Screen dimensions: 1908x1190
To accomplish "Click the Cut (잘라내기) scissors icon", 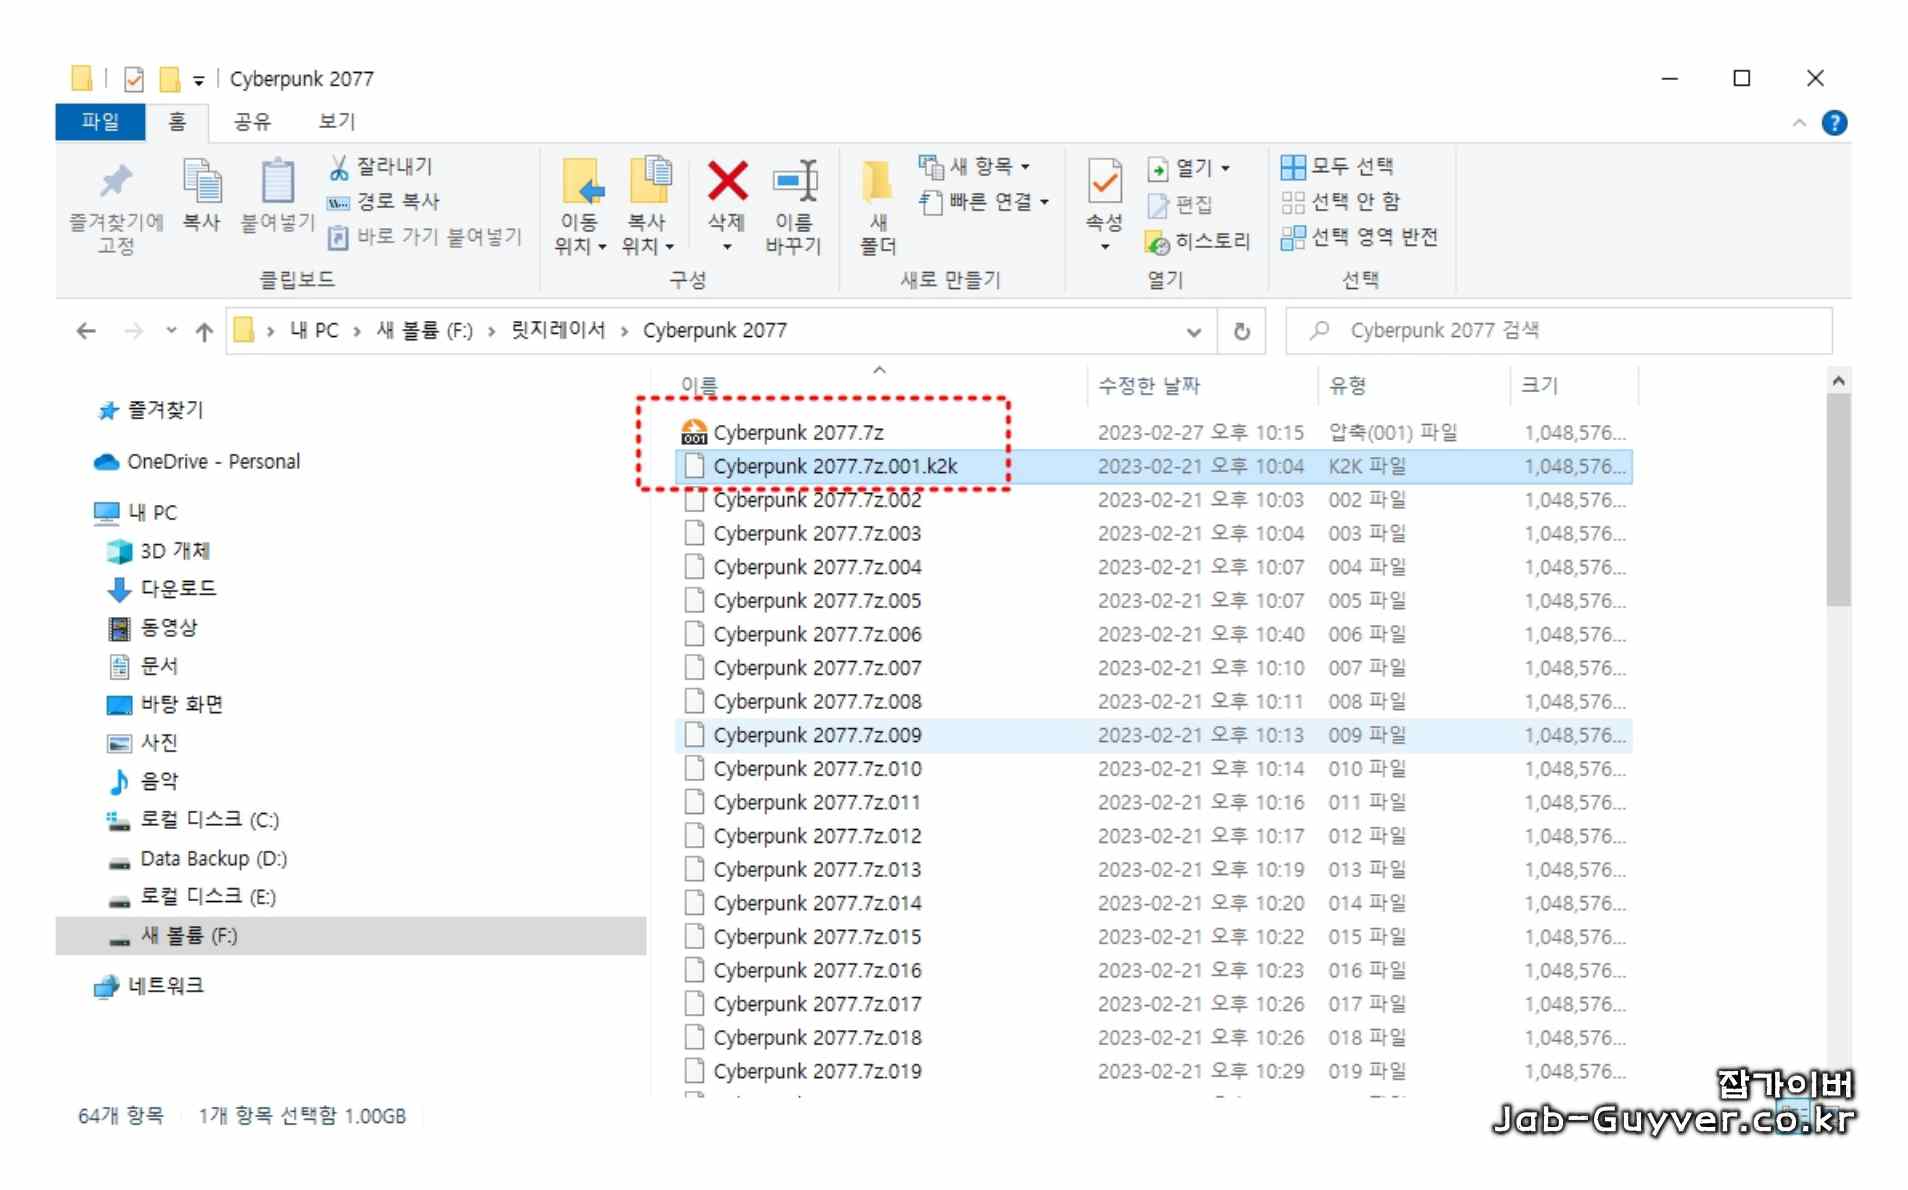I will click(x=339, y=167).
